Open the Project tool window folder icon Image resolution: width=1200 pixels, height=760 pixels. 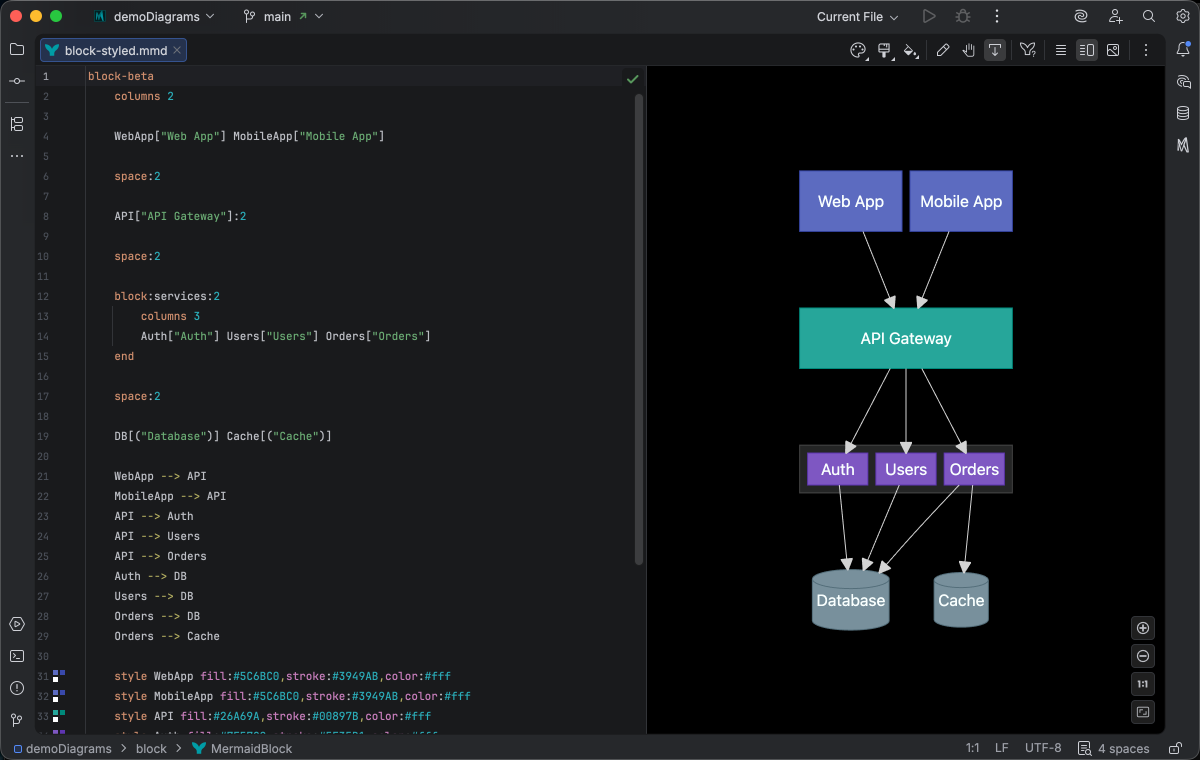tap(17, 49)
